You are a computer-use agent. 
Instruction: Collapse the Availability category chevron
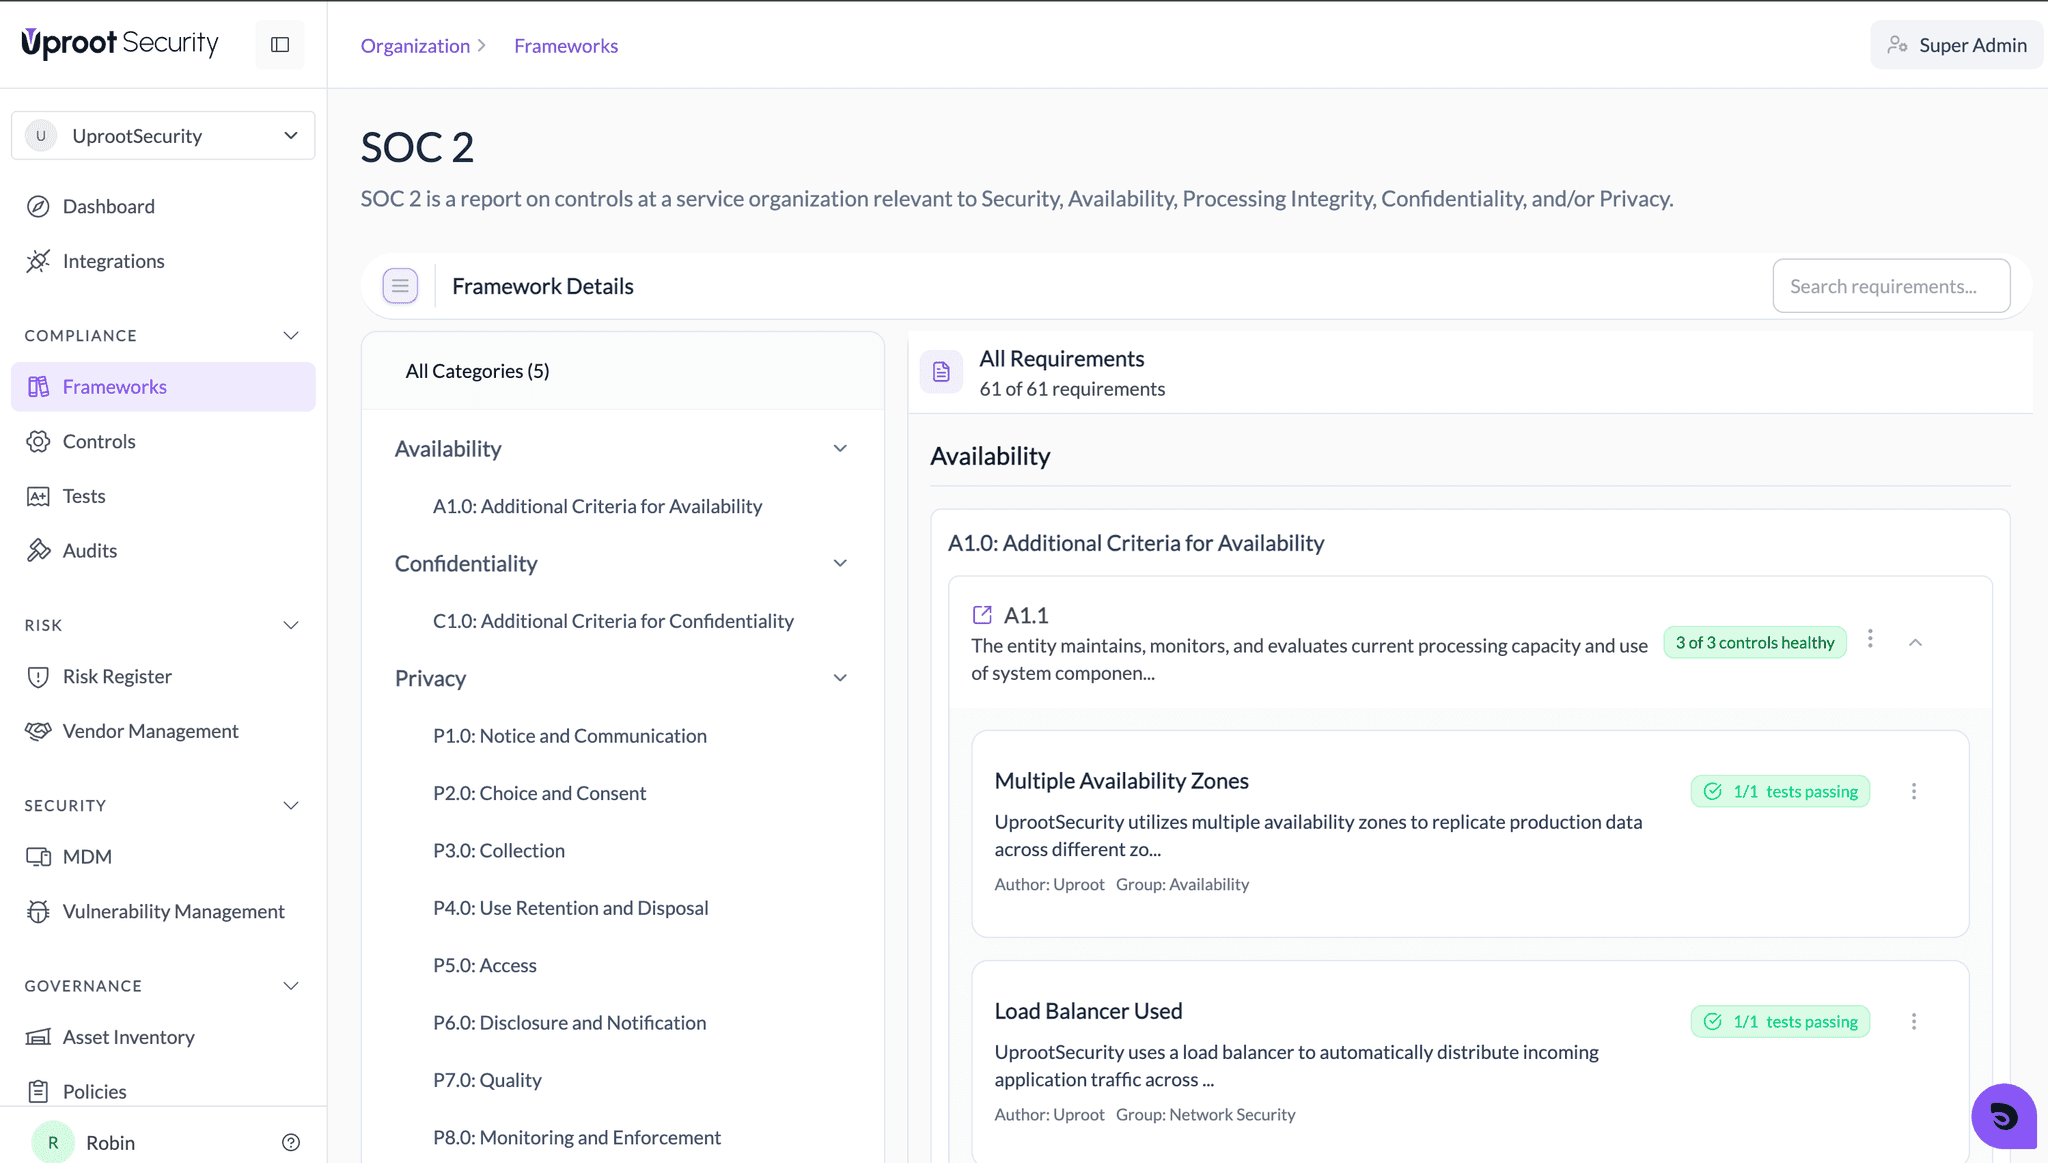tap(840, 449)
